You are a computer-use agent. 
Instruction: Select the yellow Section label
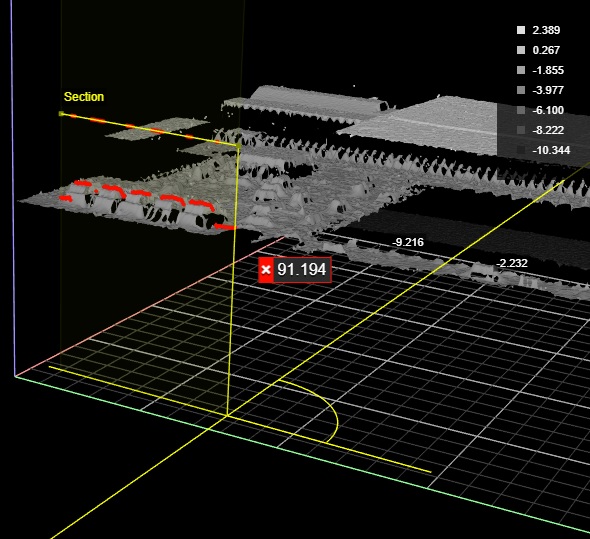[84, 97]
